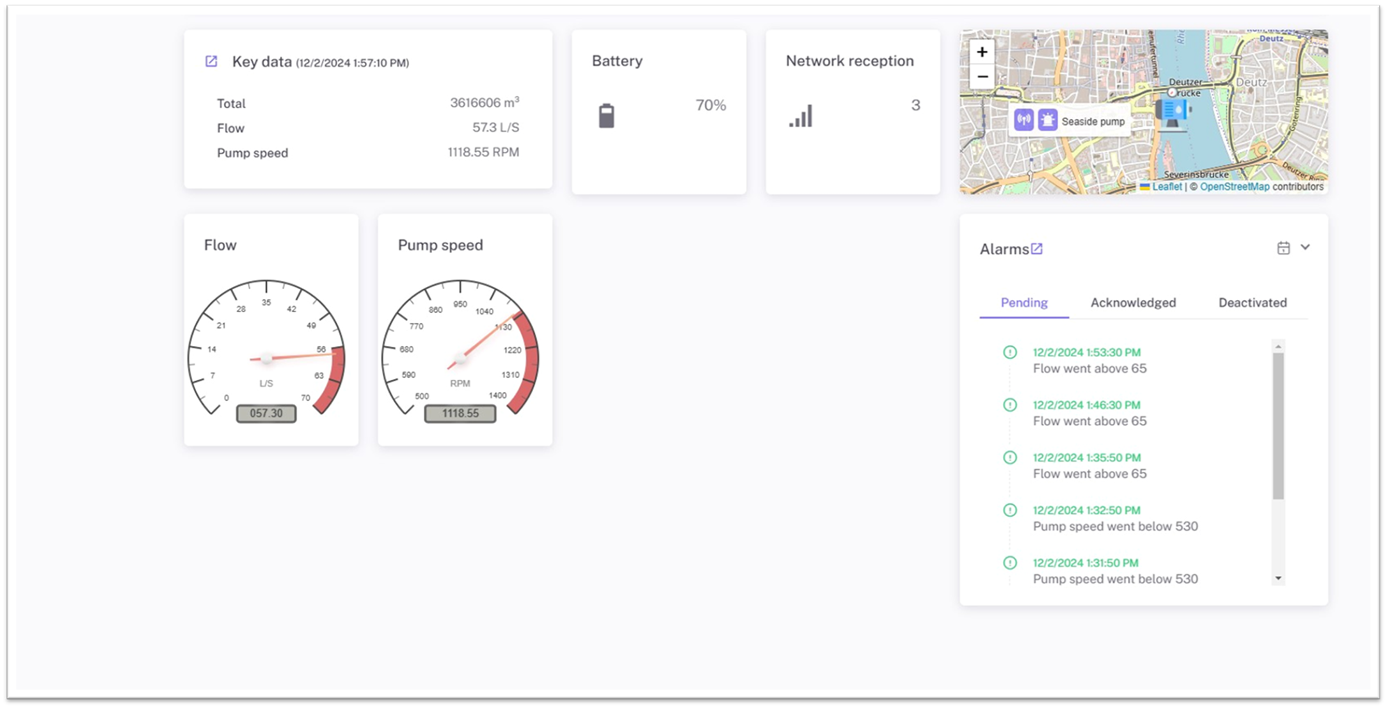Screen dimensions: 1387x708
Task: Click the green warning icon beside the 1:53:30 alarm
Action: 1009,352
